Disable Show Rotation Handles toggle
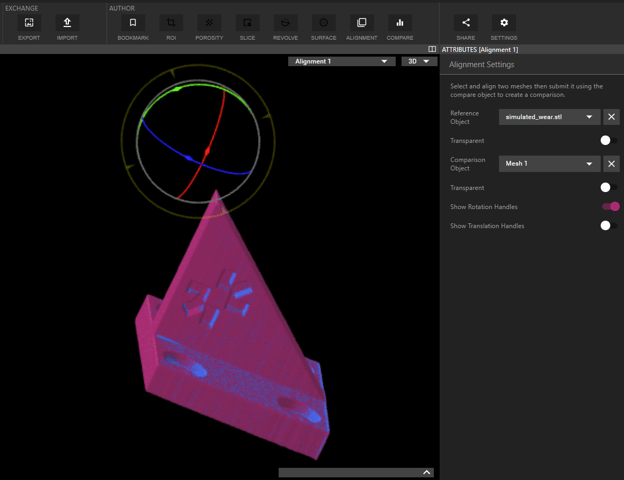624x480 pixels. point(610,207)
